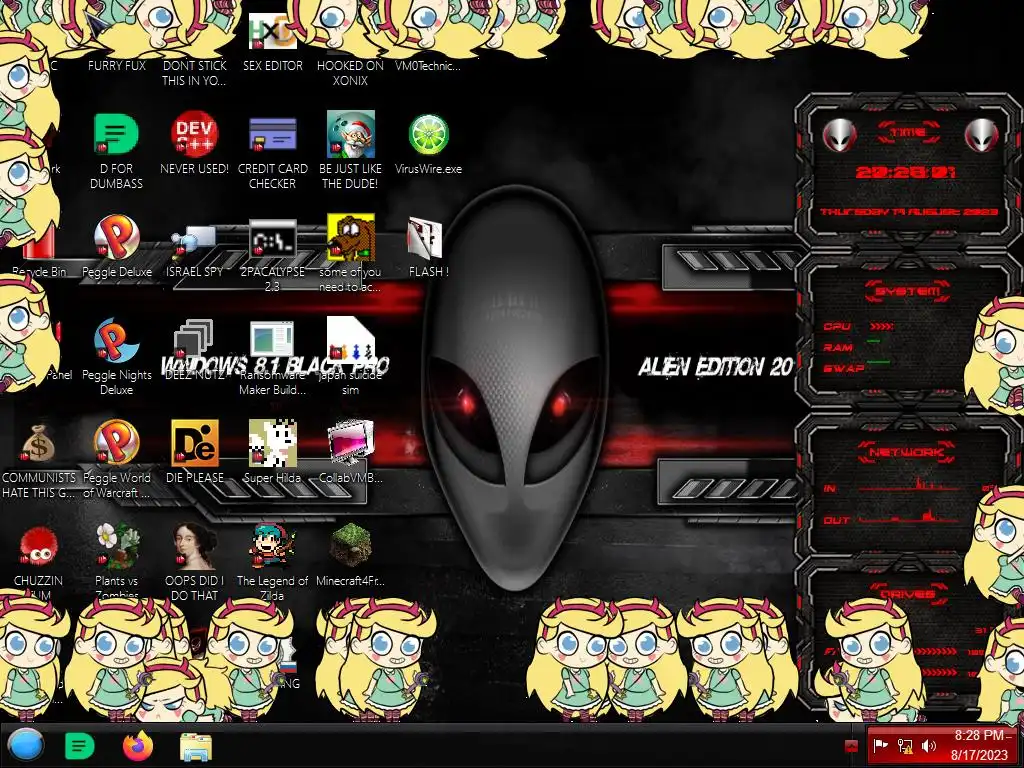Launch Super Hilda game icon
1024x768 pixels.
272,443
